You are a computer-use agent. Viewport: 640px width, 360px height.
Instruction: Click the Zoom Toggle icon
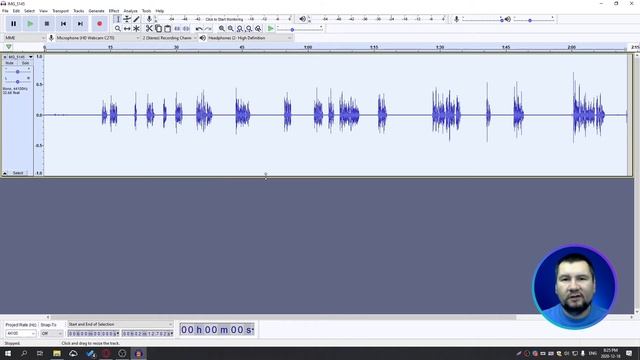pos(258,29)
